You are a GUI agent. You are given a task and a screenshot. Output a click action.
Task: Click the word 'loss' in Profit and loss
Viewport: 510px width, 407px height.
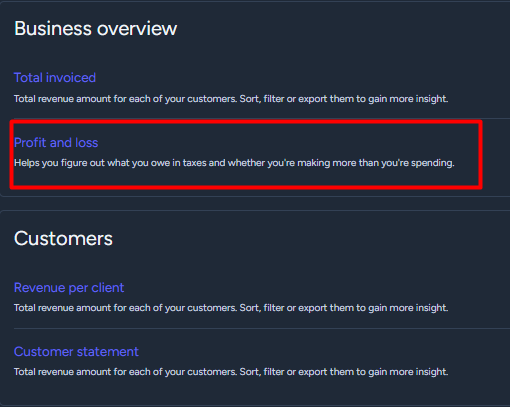point(87,143)
